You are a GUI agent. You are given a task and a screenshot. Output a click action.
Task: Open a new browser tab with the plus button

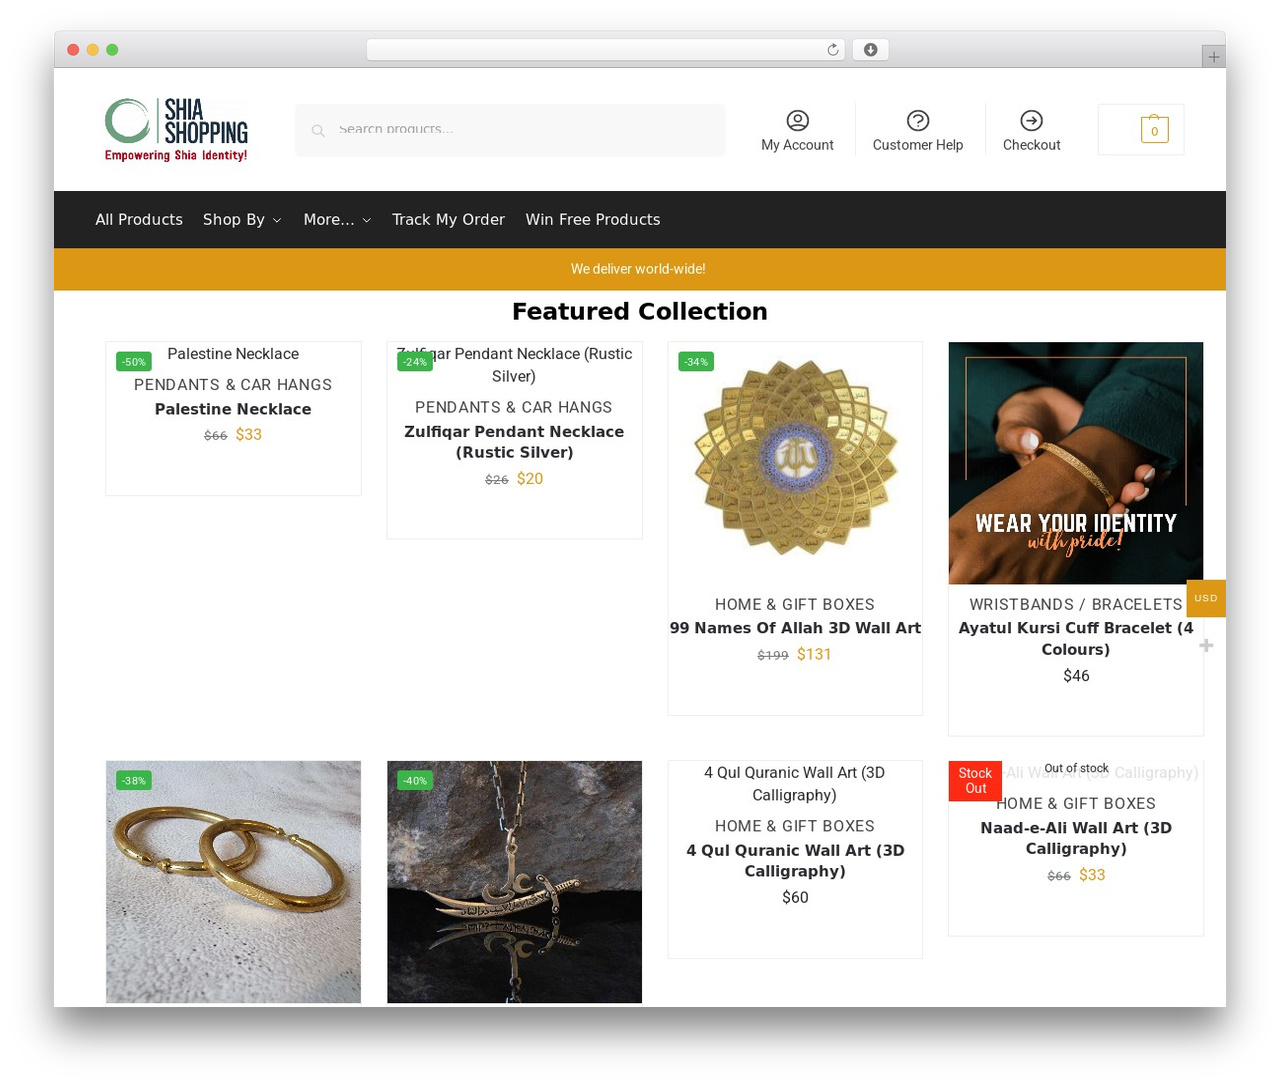pos(1213,57)
